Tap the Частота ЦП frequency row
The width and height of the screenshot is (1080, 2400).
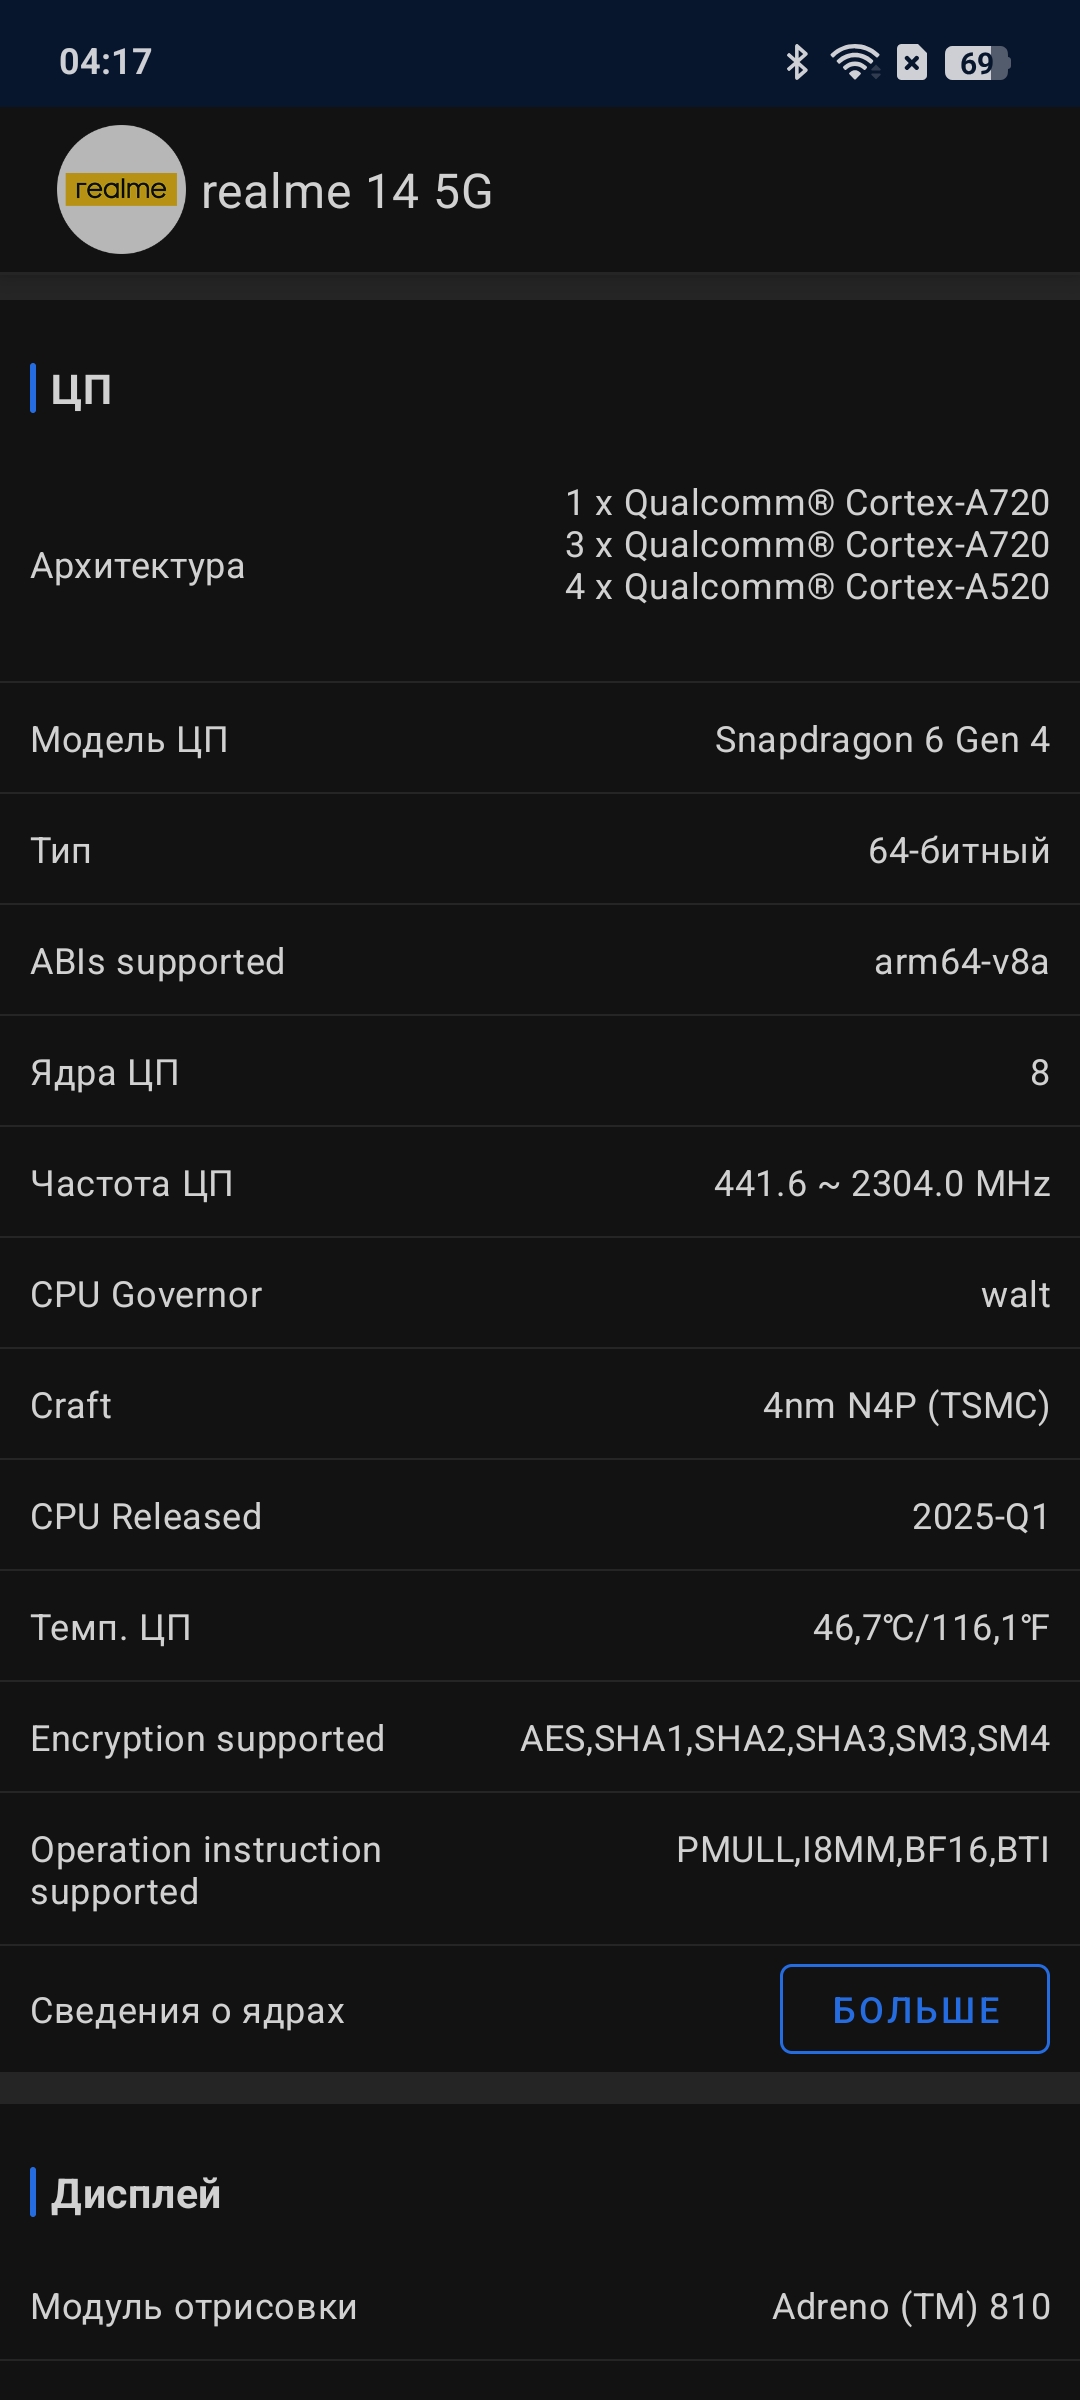tap(540, 1183)
